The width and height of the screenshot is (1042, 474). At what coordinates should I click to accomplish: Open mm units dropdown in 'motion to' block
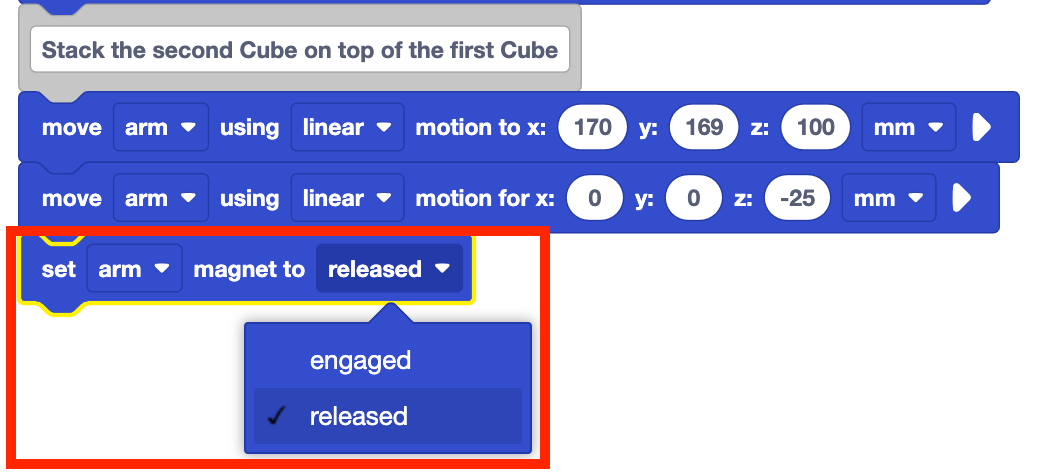point(908,127)
